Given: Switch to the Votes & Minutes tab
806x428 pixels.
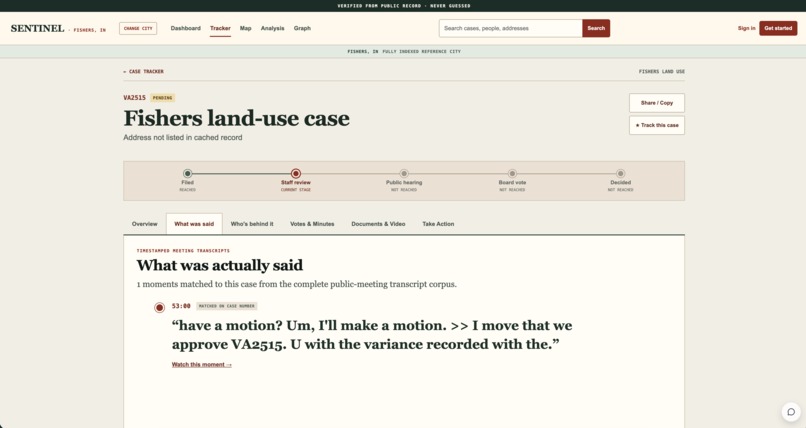Looking at the screenshot, I should [312, 224].
